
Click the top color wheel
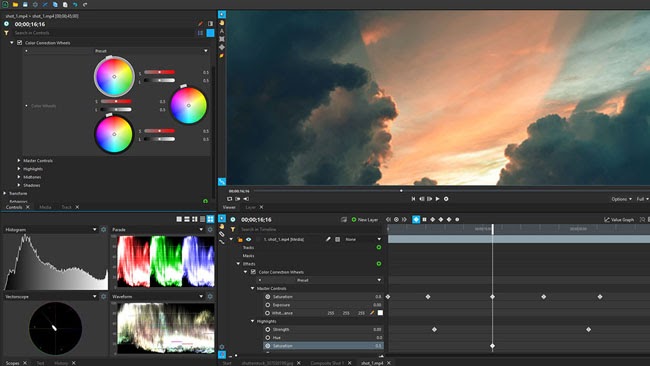click(x=114, y=77)
